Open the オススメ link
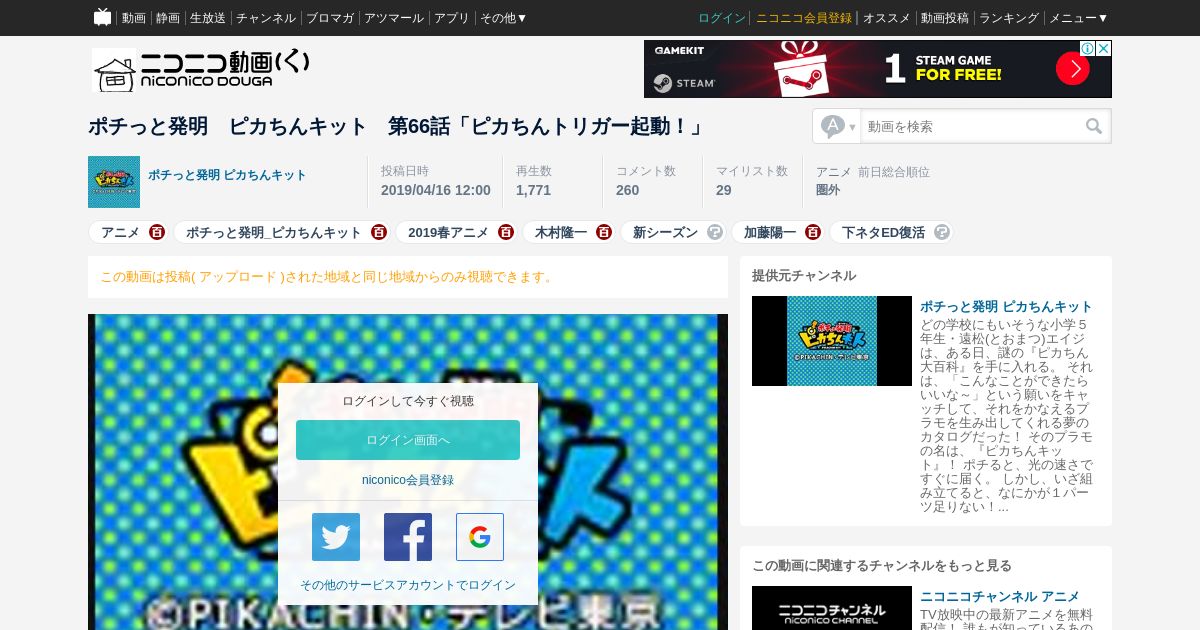The width and height of the screenshot is (1200, 630). 887,18
